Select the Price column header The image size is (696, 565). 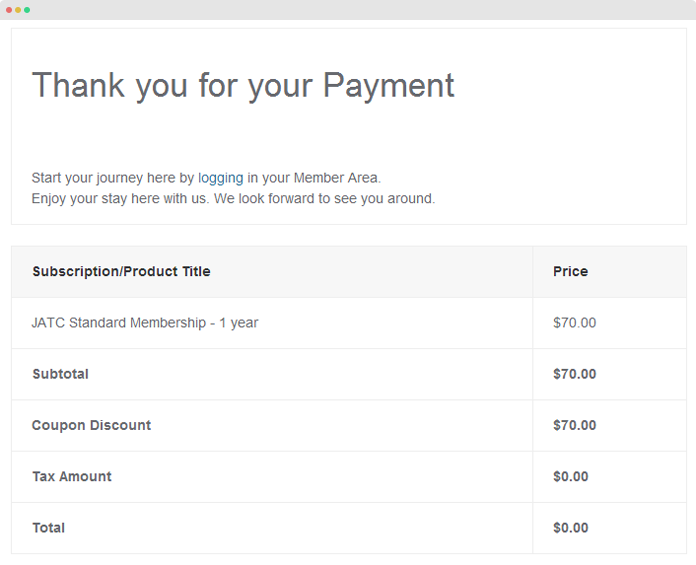570,271
